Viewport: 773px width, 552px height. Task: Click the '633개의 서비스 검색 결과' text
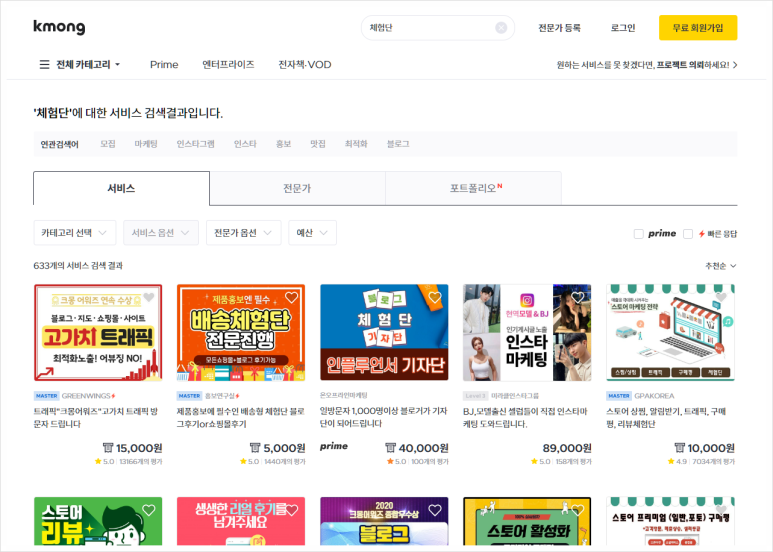point(78,266)
